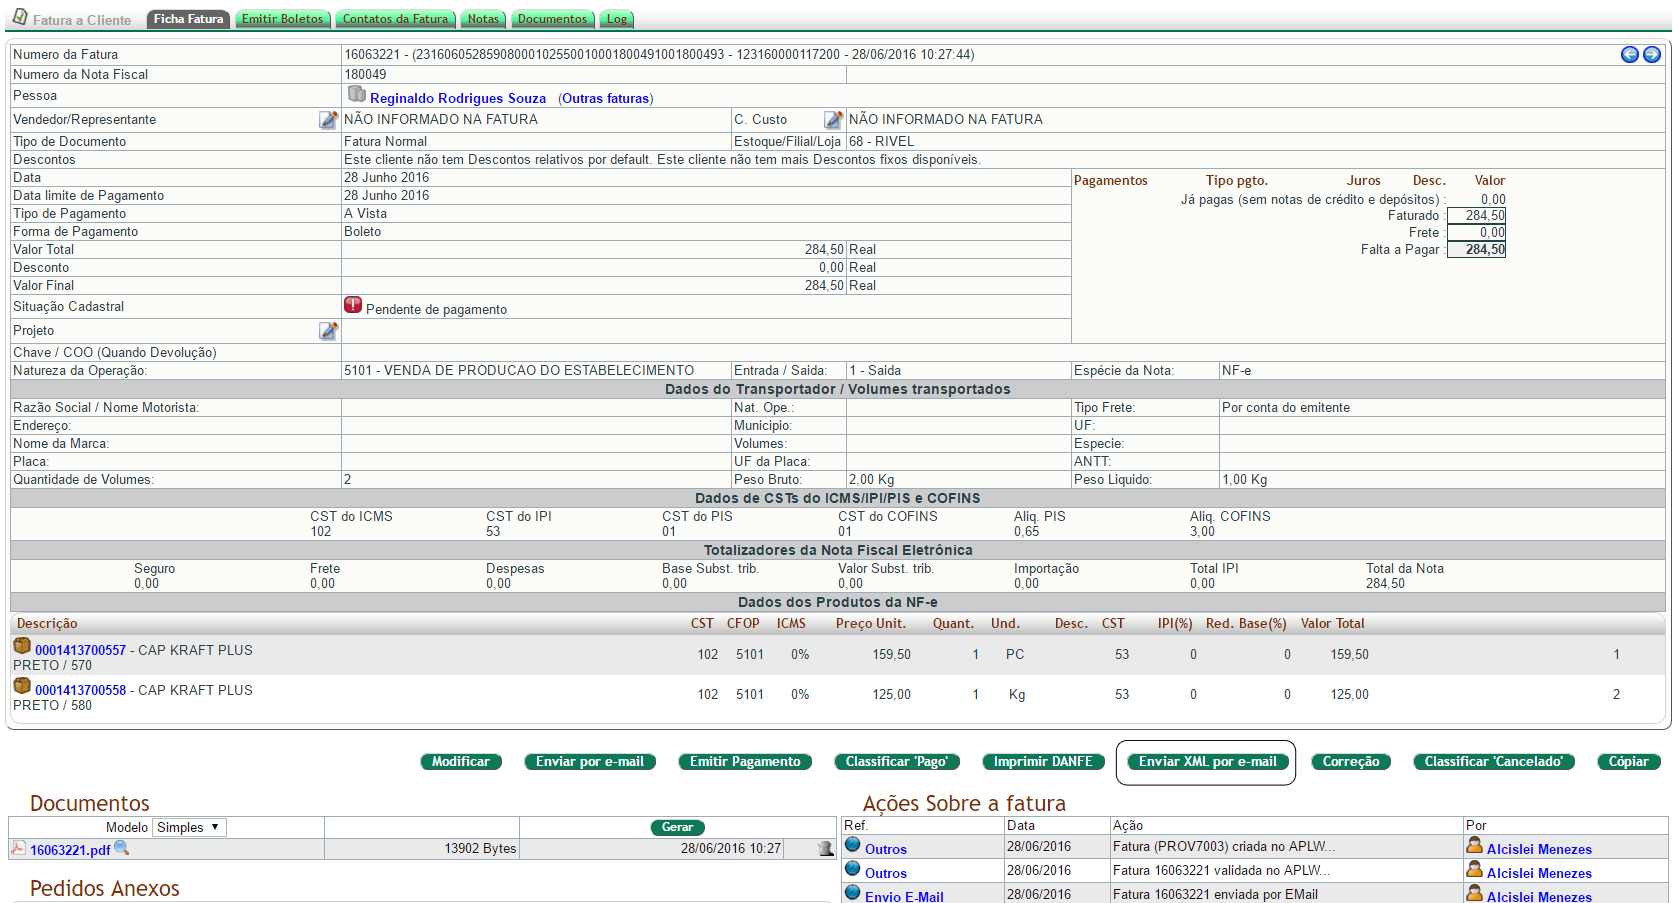
Task: Click Falta a Pagar field 284,50
Action: tap(1476, 250)
